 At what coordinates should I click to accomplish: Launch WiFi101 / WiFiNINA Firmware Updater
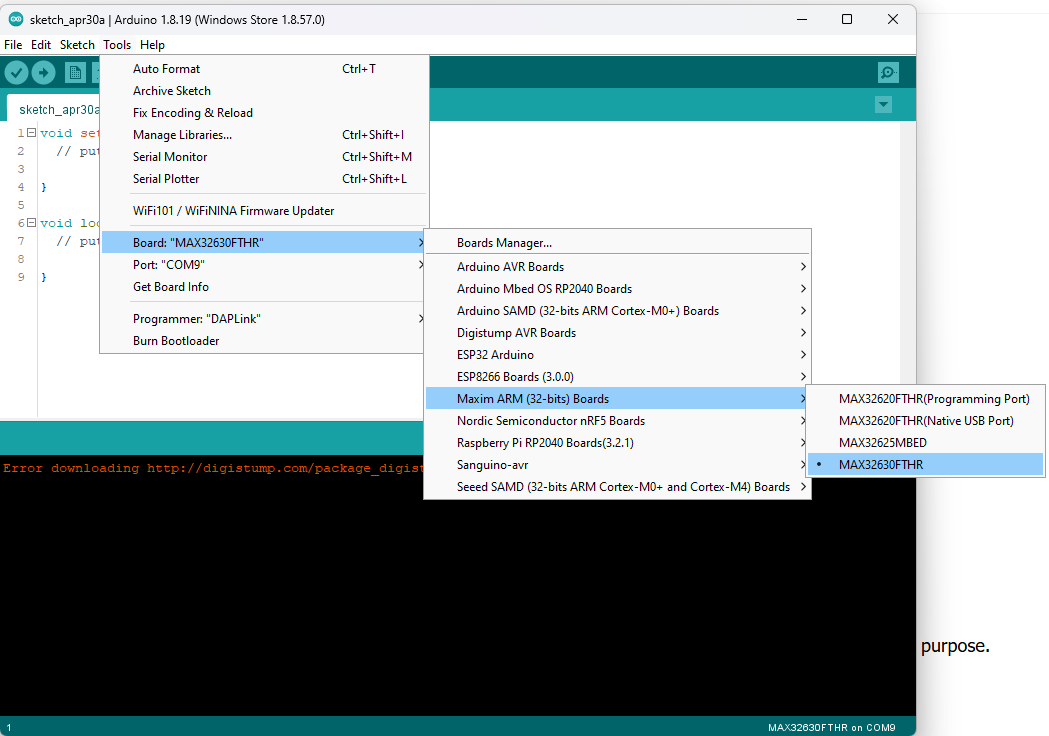pyautogui.click(x=264, y=211)
